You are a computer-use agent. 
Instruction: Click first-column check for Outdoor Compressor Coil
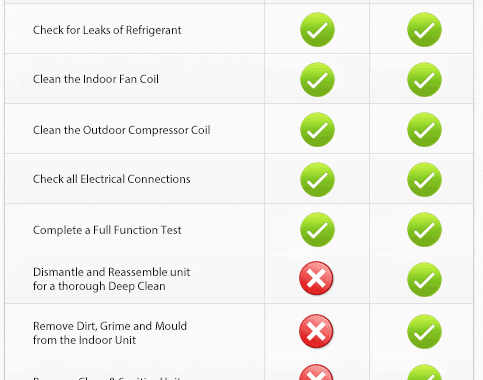tap(317, 130)
